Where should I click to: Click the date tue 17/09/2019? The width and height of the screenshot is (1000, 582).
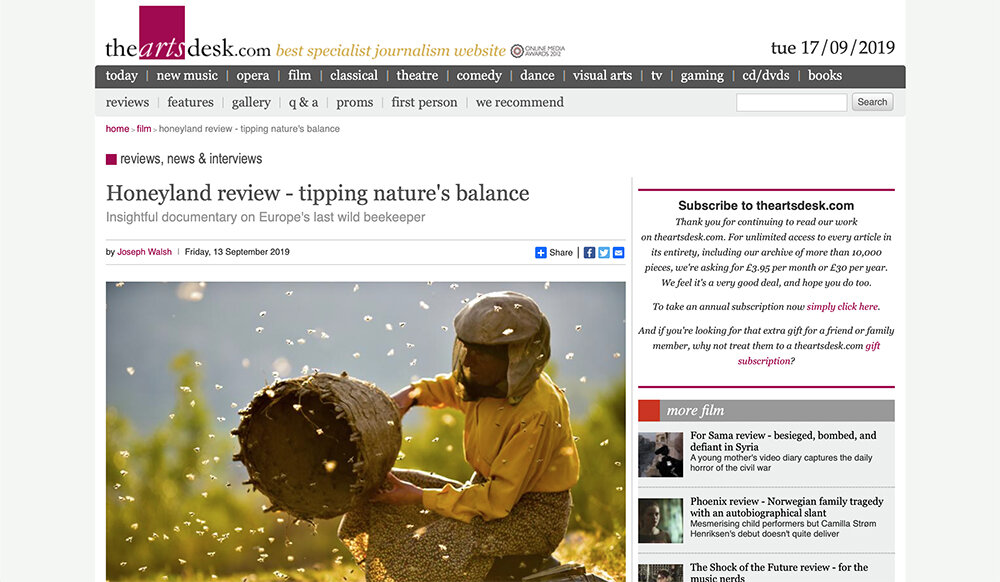832,48
